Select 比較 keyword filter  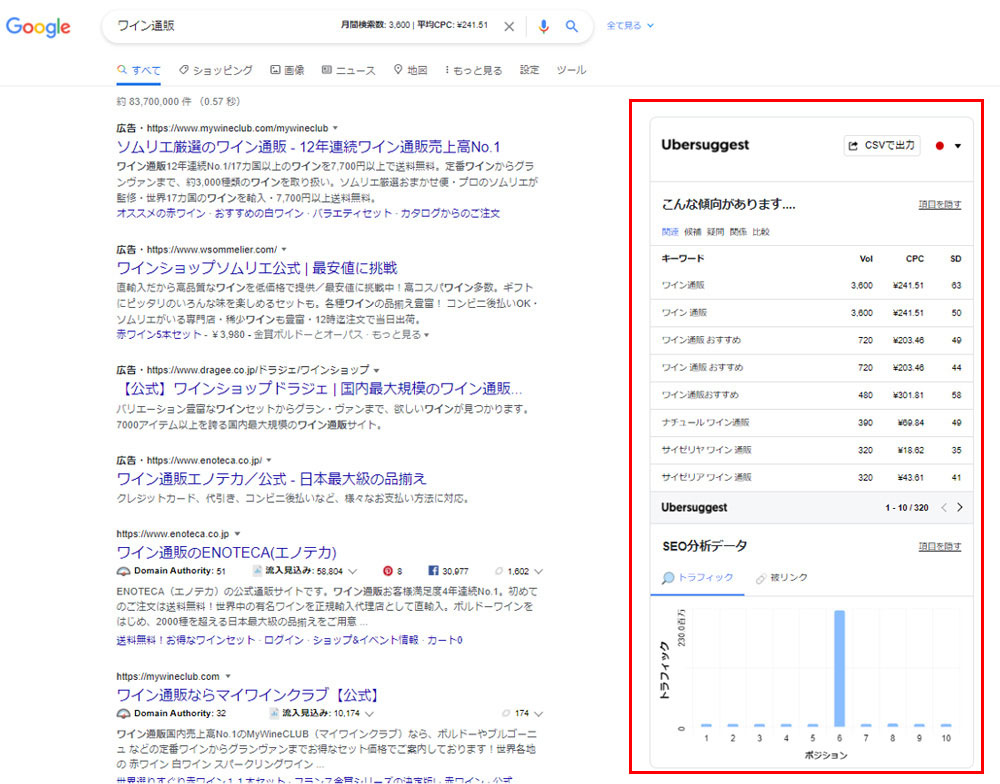pos(761,232)
